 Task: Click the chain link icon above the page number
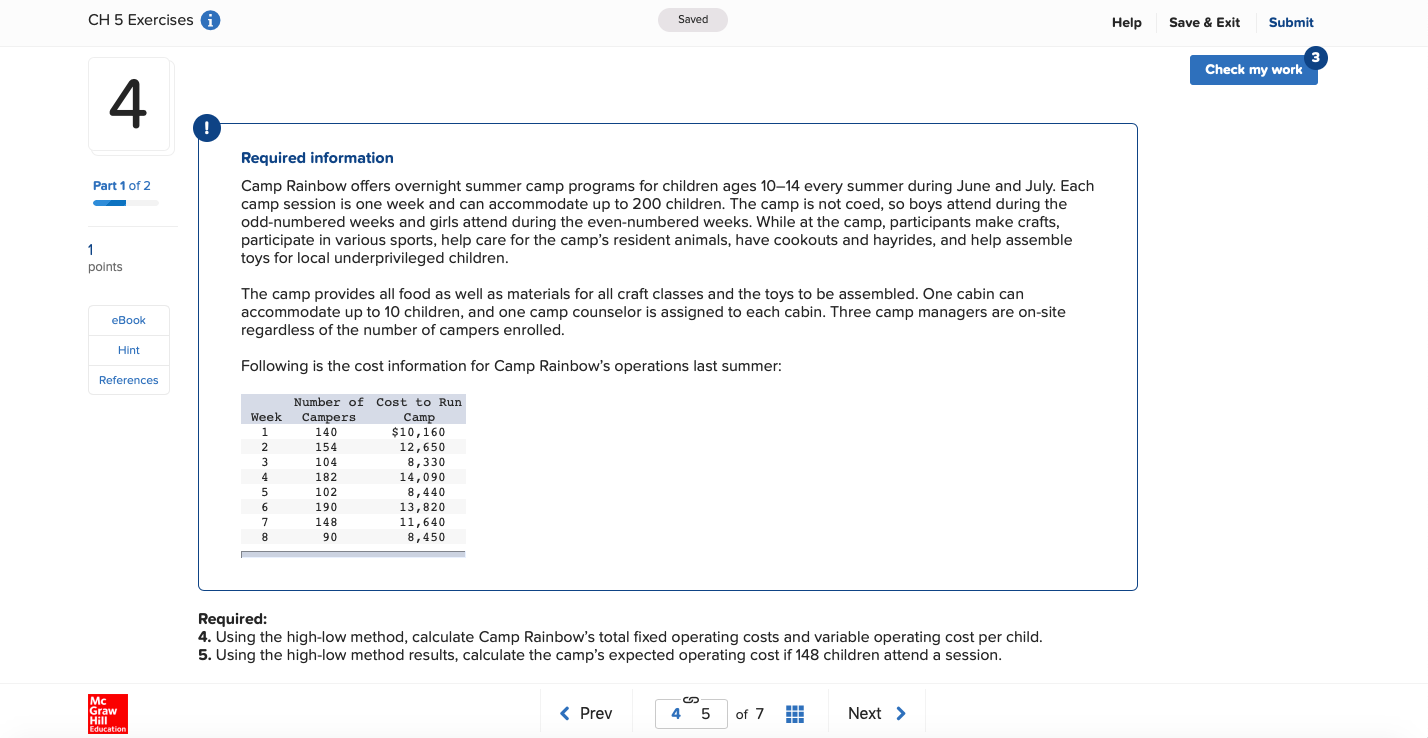point(689,701)
